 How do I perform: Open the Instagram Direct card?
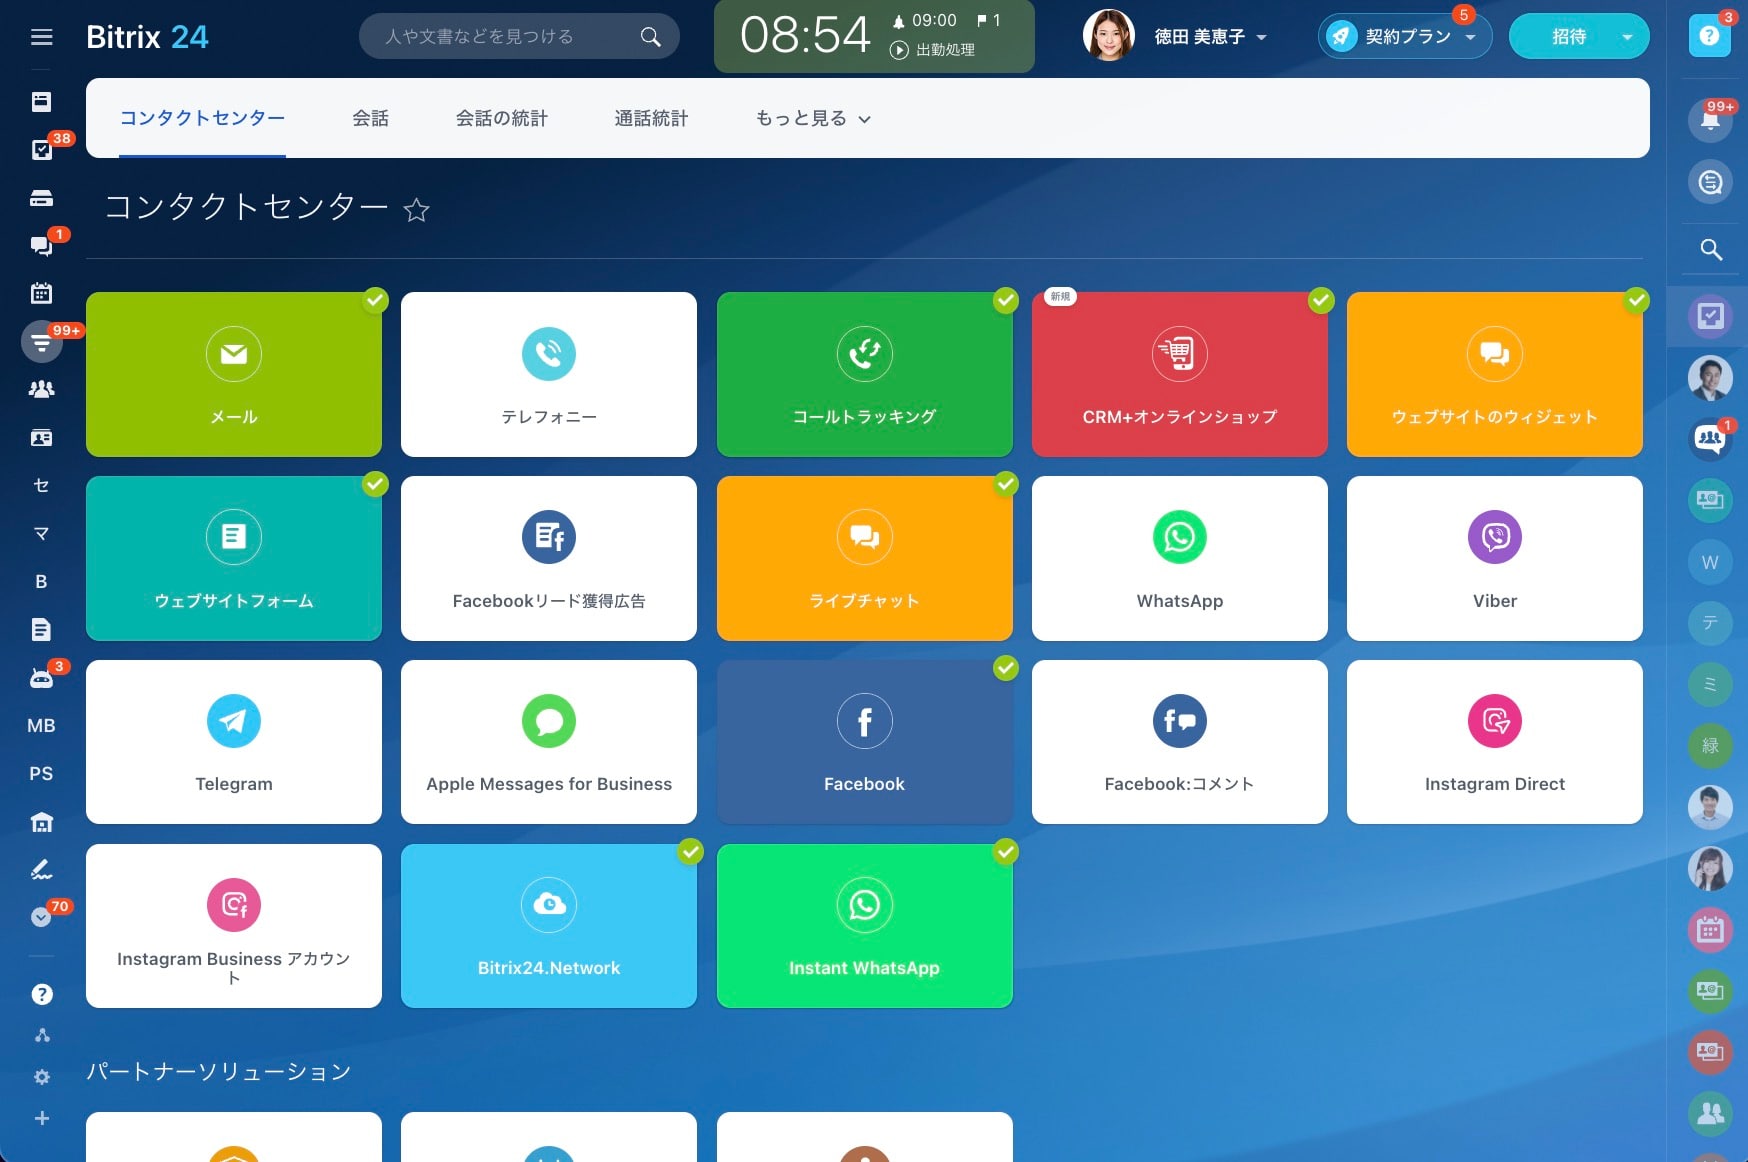[1495, 742]
